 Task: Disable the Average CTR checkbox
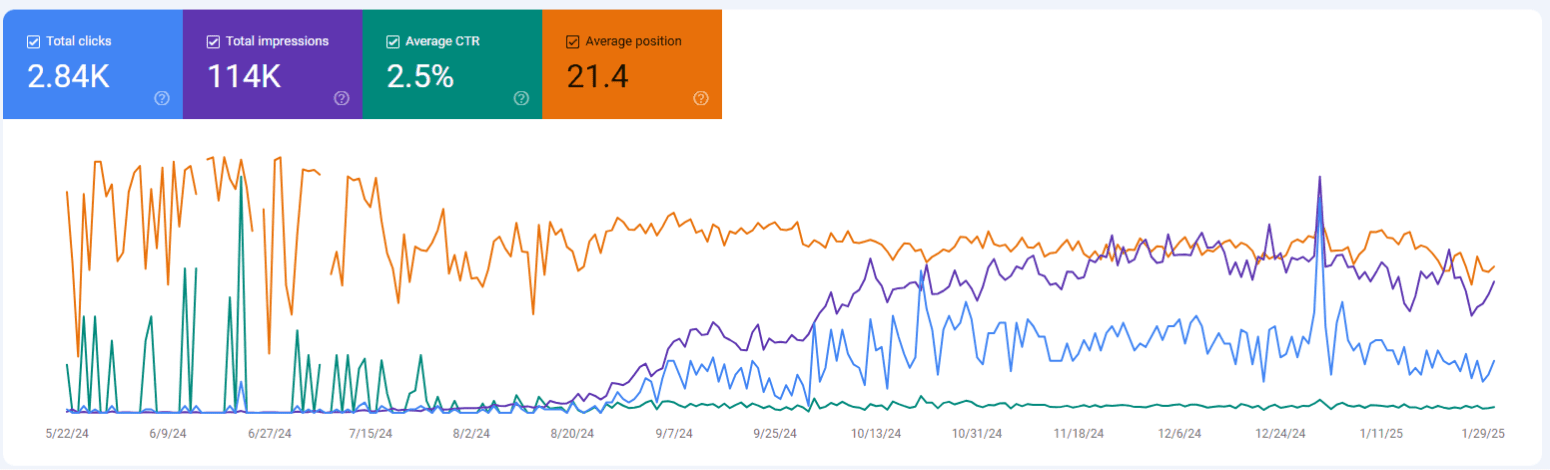click(x=393, y=41)
